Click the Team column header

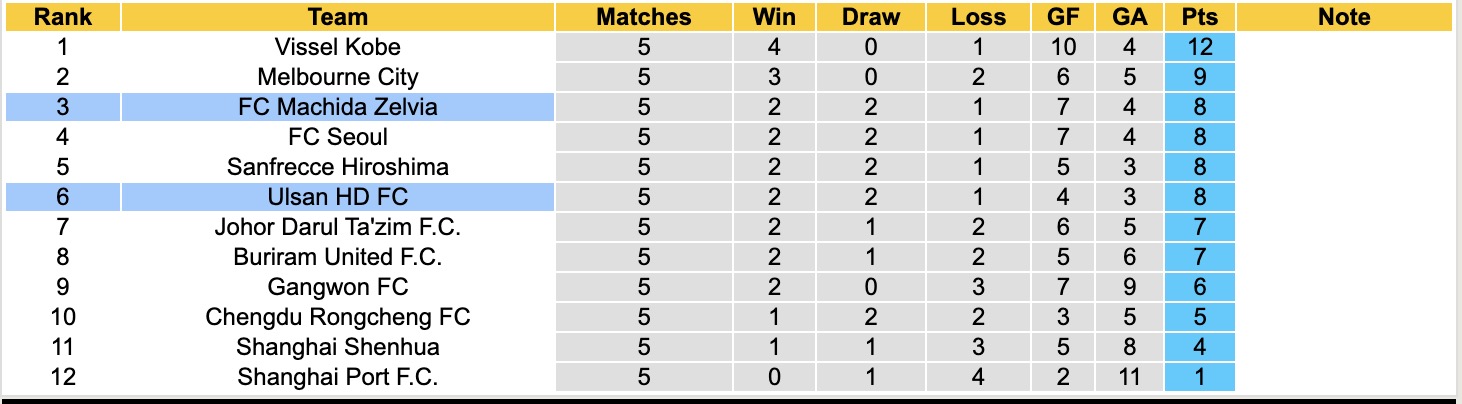(x=338, y=17)
